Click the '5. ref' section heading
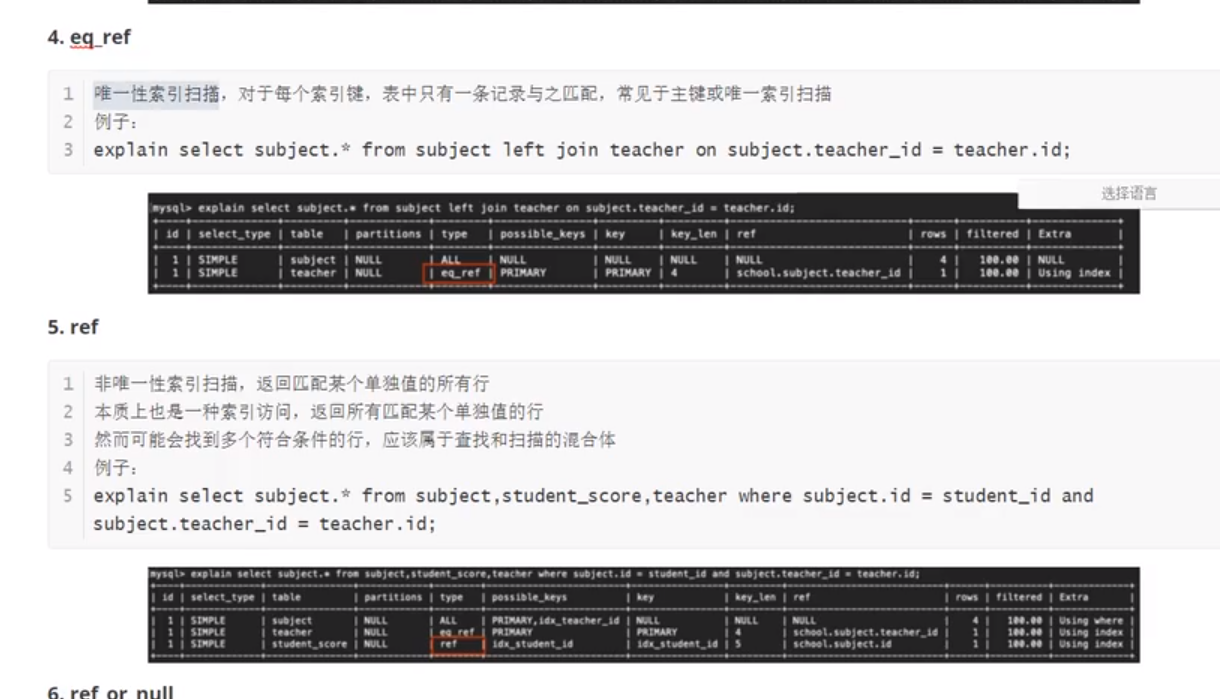This screenshot has width=1220, height=699. click(73, 327)
